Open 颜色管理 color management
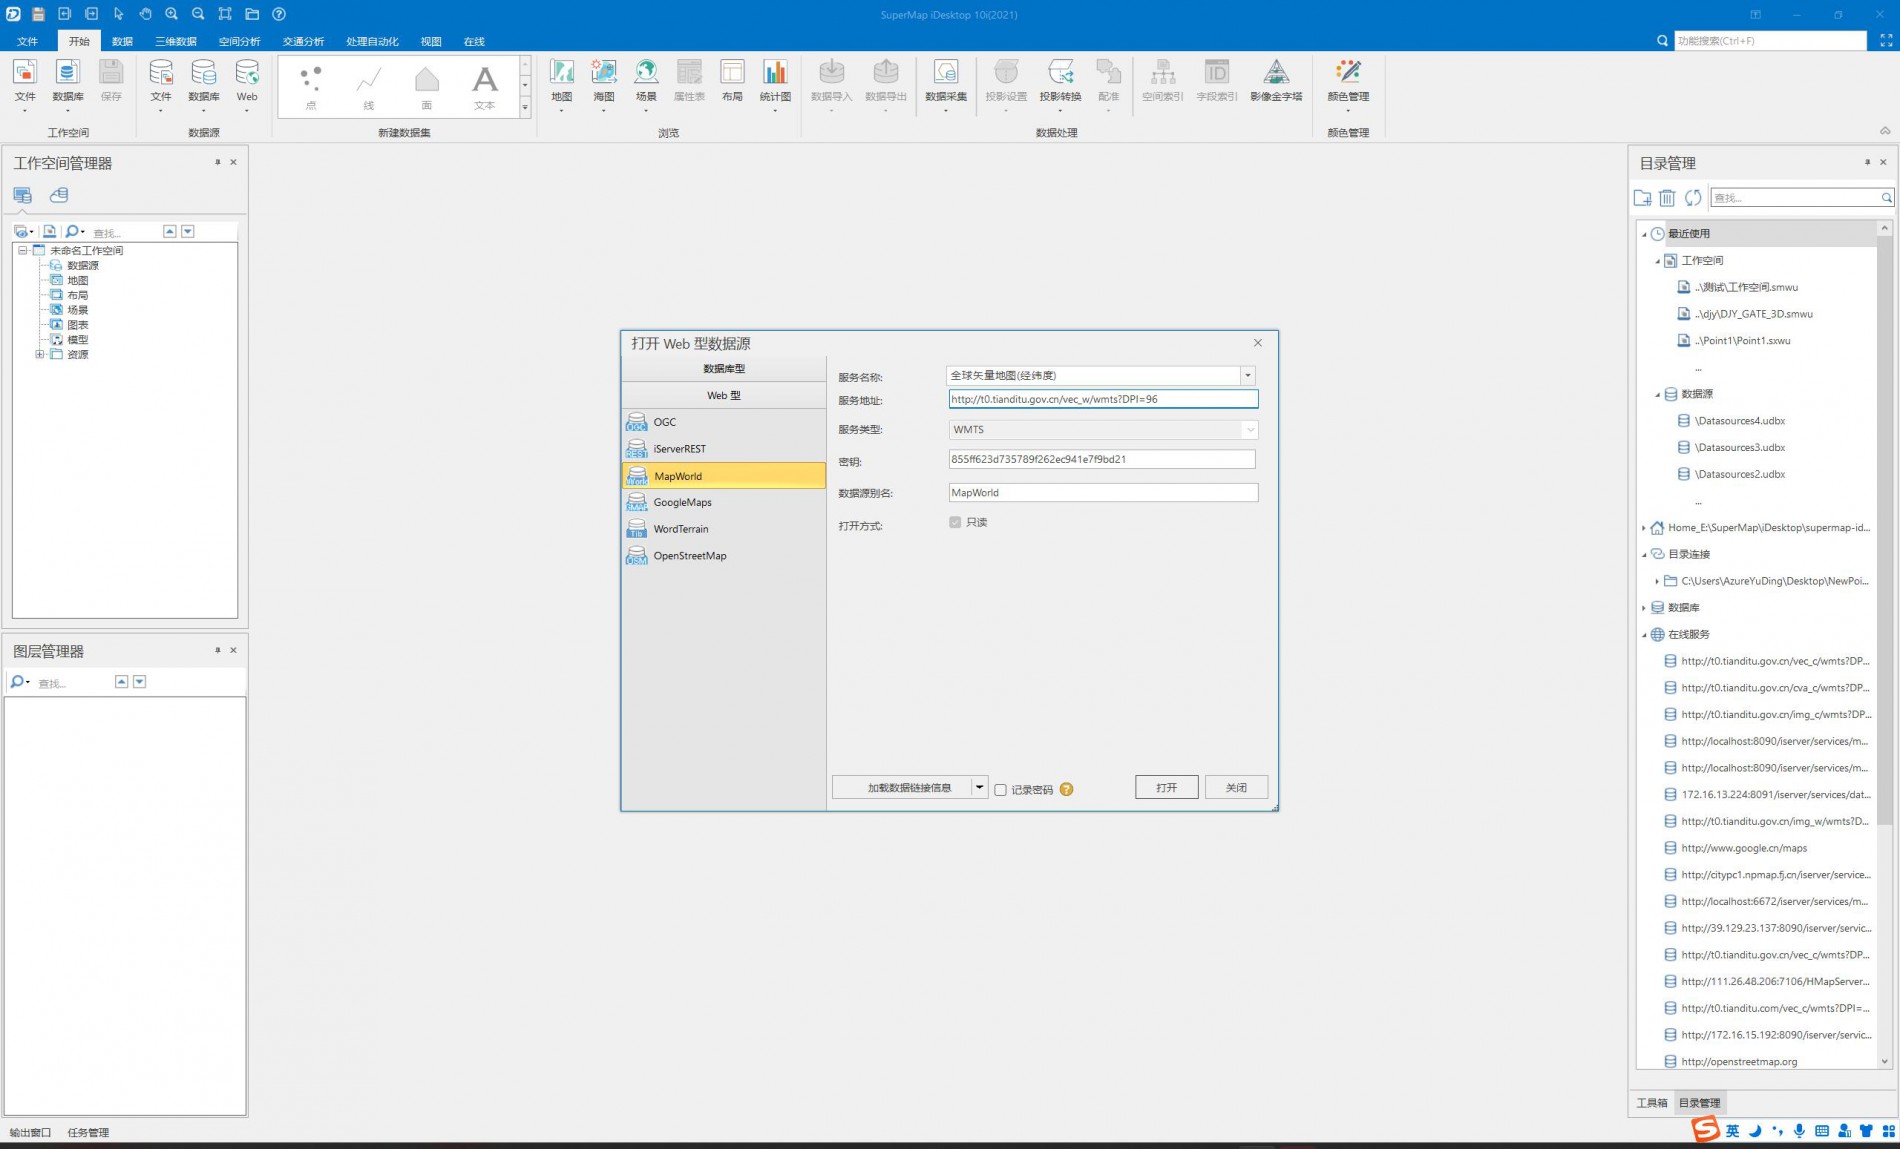The height and width of the screenshot is (1149, 1900). point(1348,82)
